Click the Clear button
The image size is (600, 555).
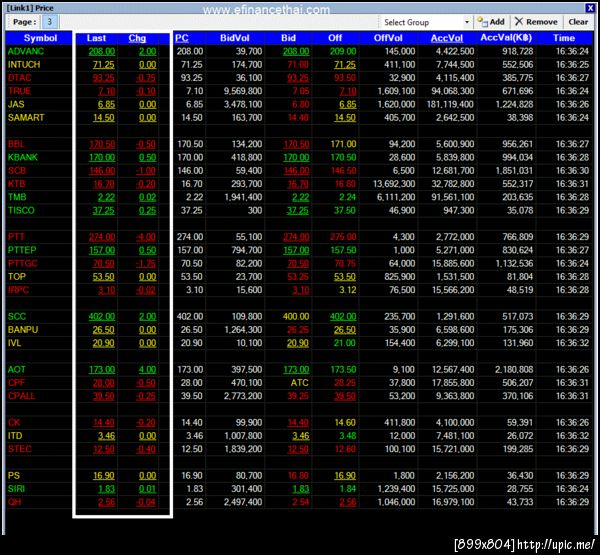coord(578,22)
